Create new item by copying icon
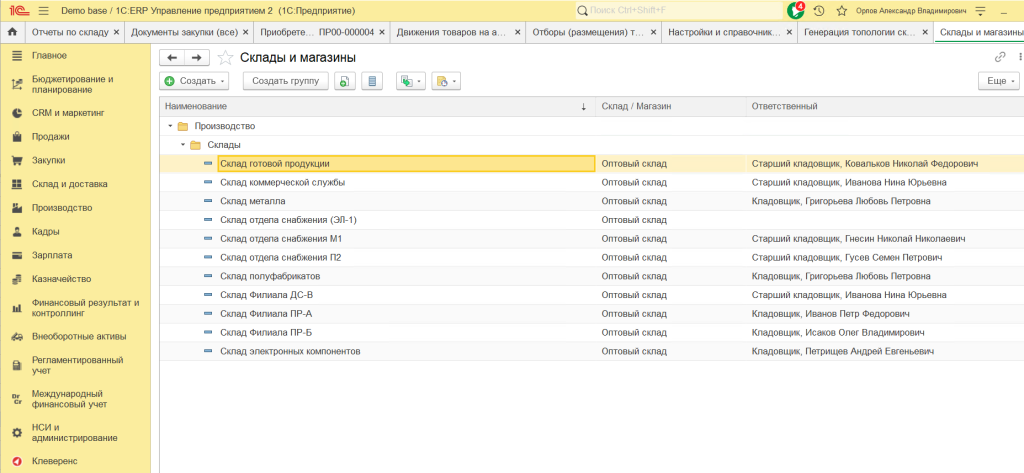Screen dimensions: 1024x473 (345, 81)
